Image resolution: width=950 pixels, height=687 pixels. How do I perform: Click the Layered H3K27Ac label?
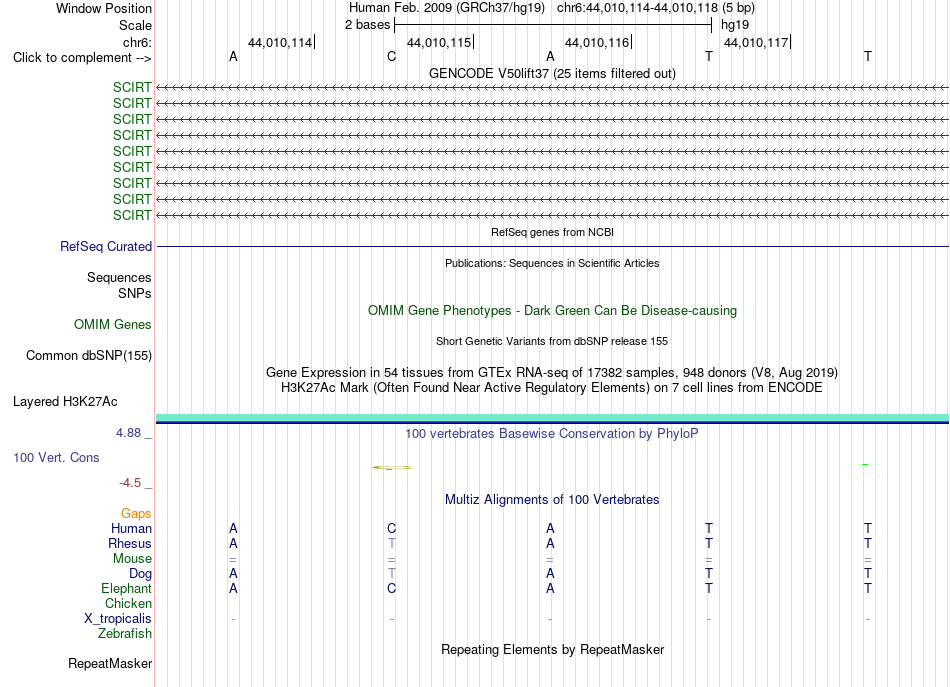click(65, 402)
